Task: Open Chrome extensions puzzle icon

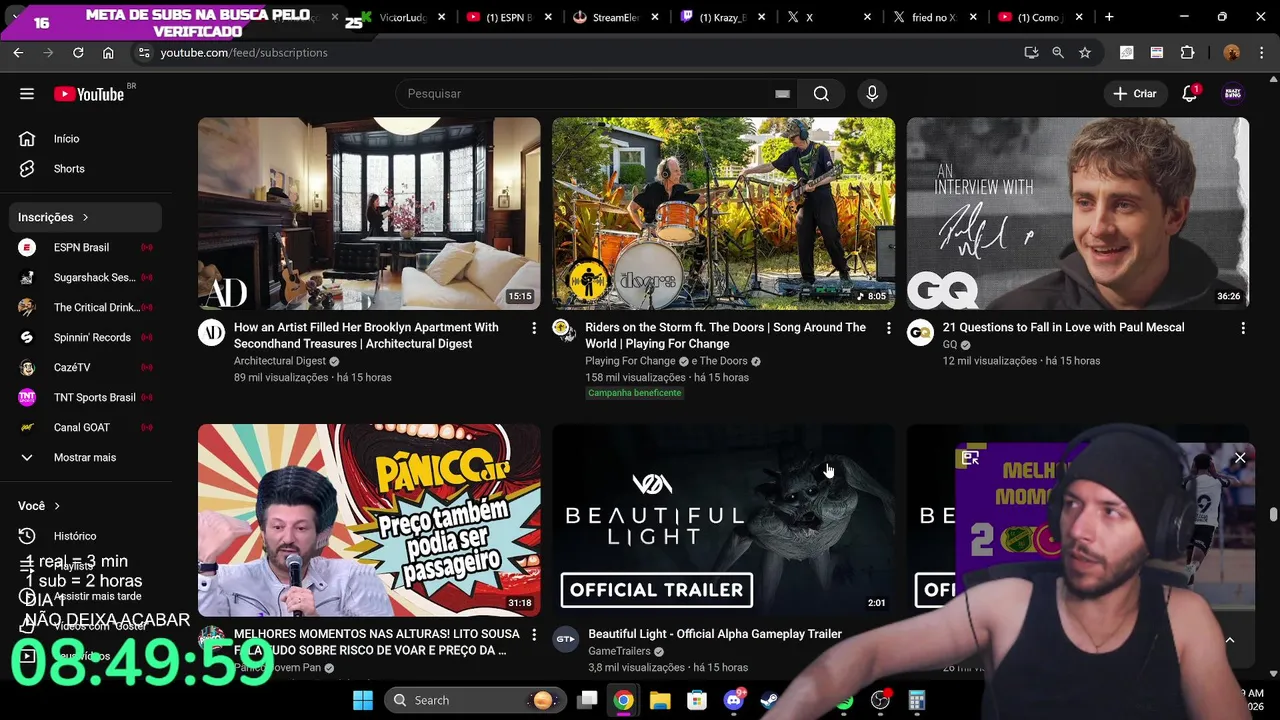Action: point(1188,53)
